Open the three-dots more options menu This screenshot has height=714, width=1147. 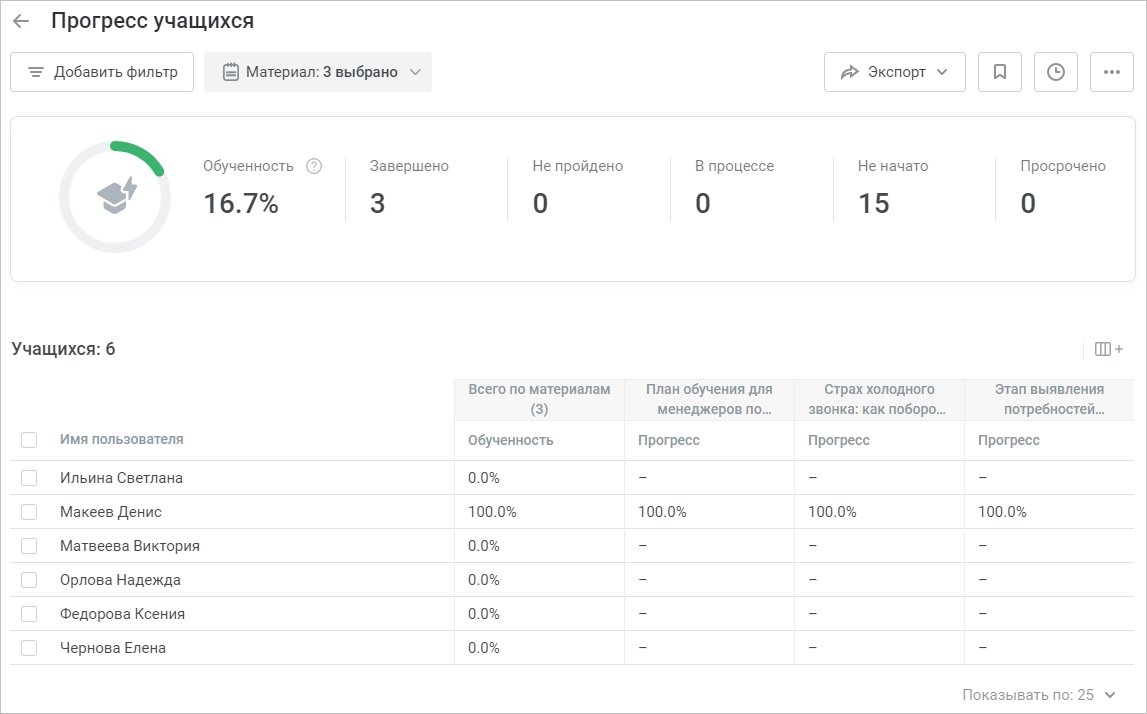1112,72
